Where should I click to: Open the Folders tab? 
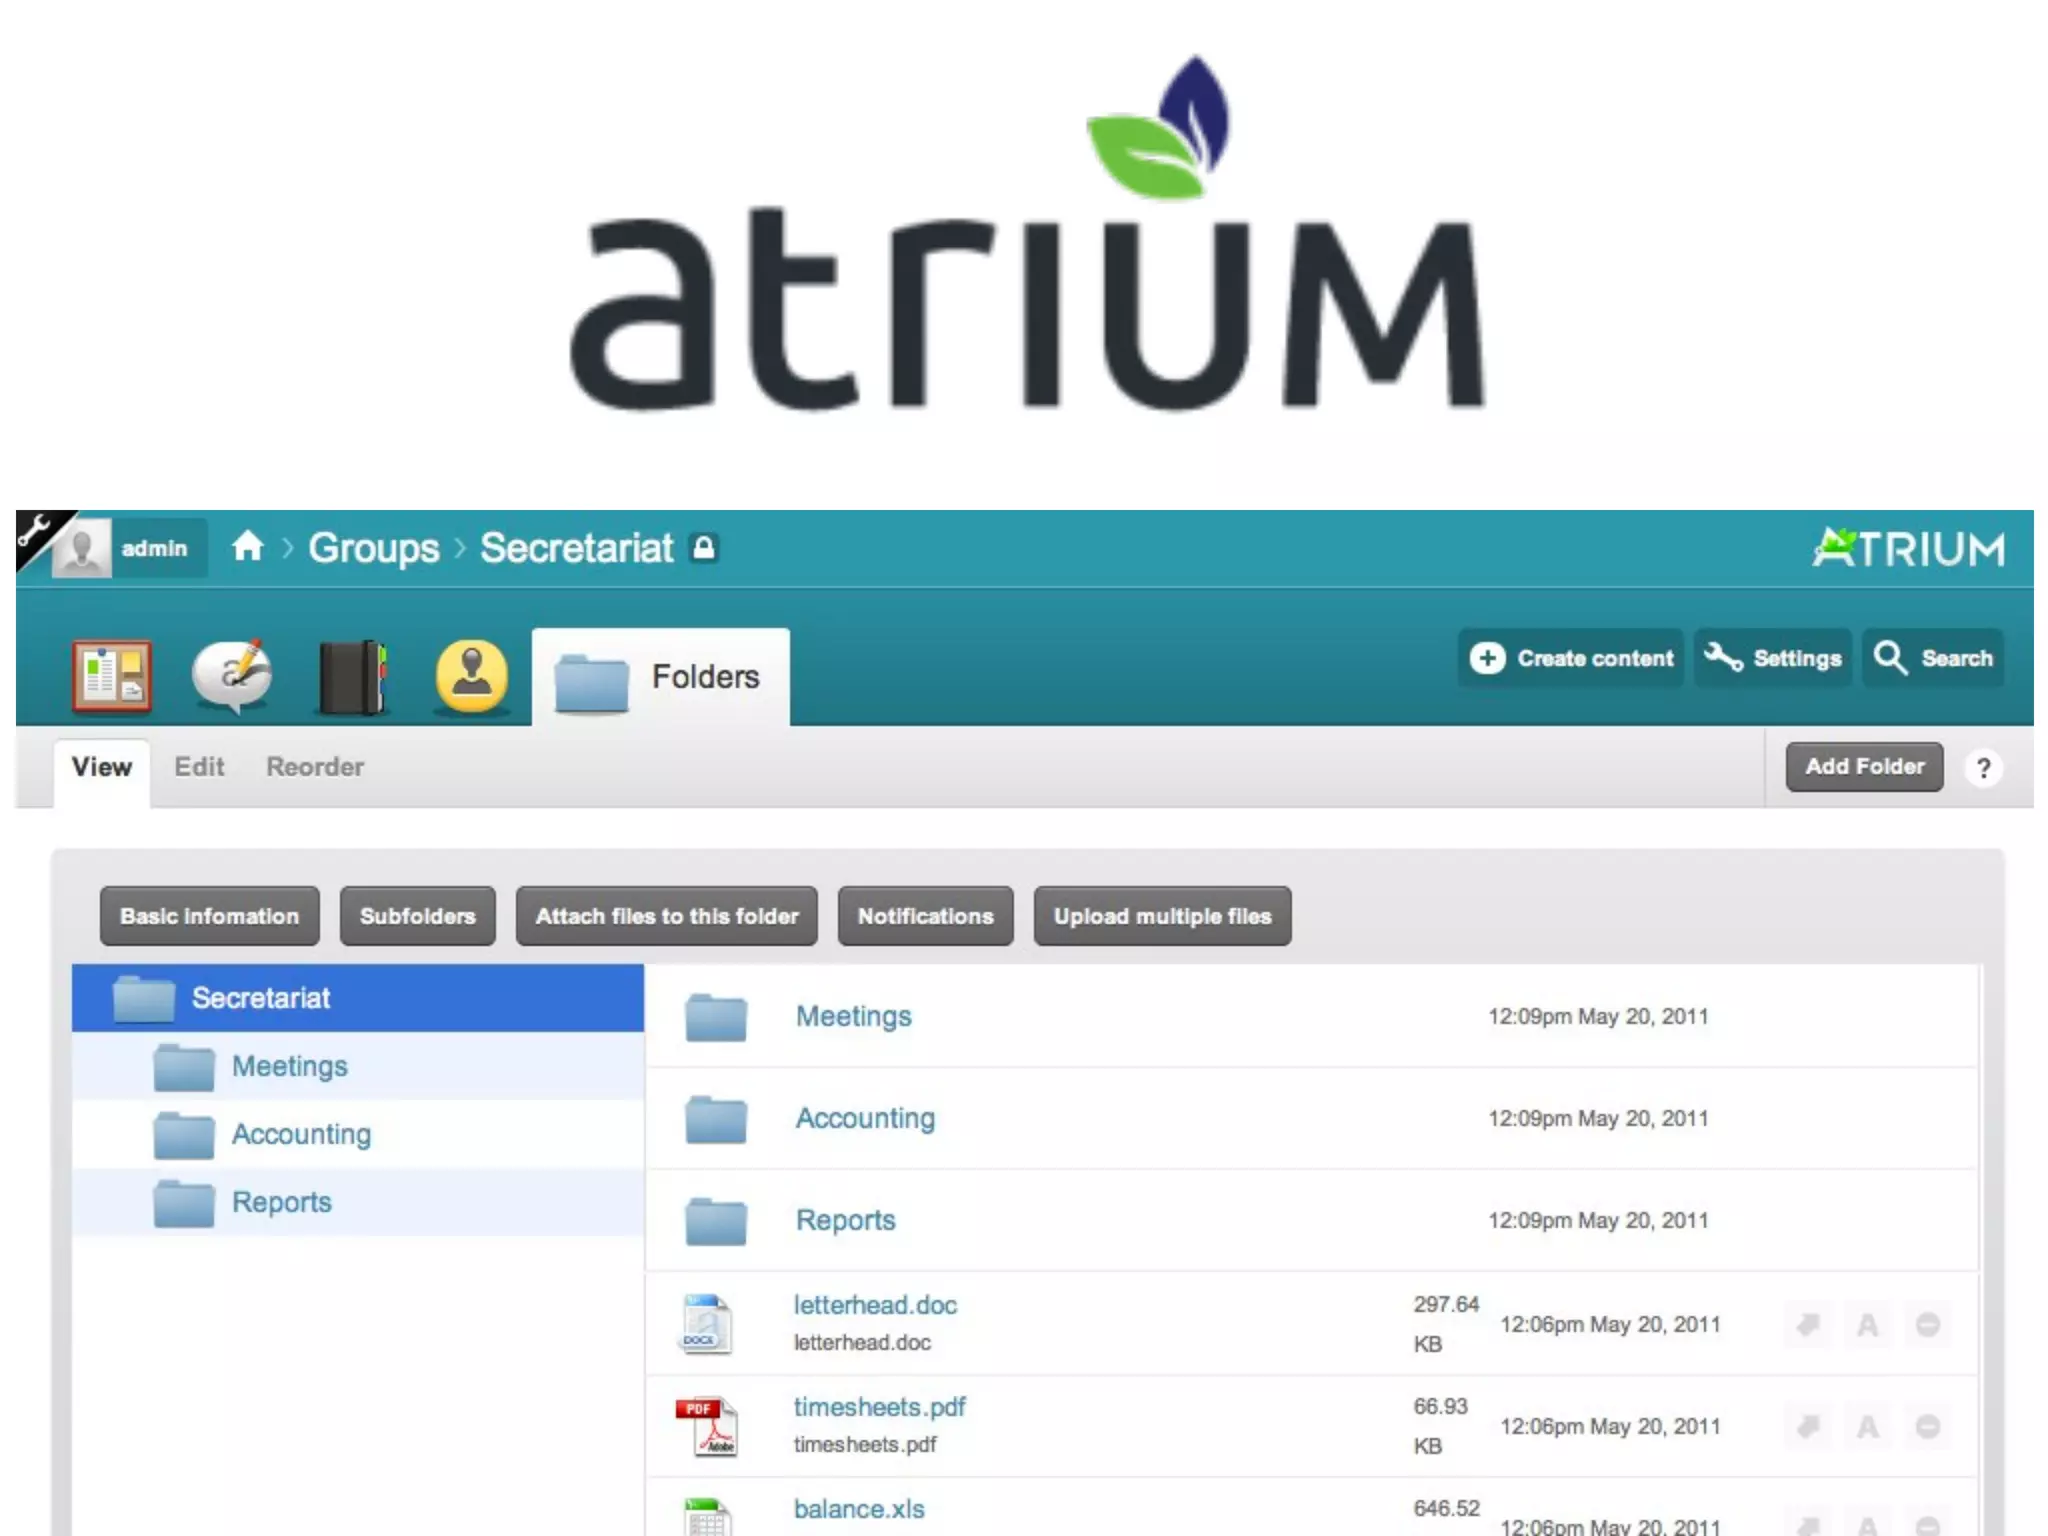coord(660,677)
